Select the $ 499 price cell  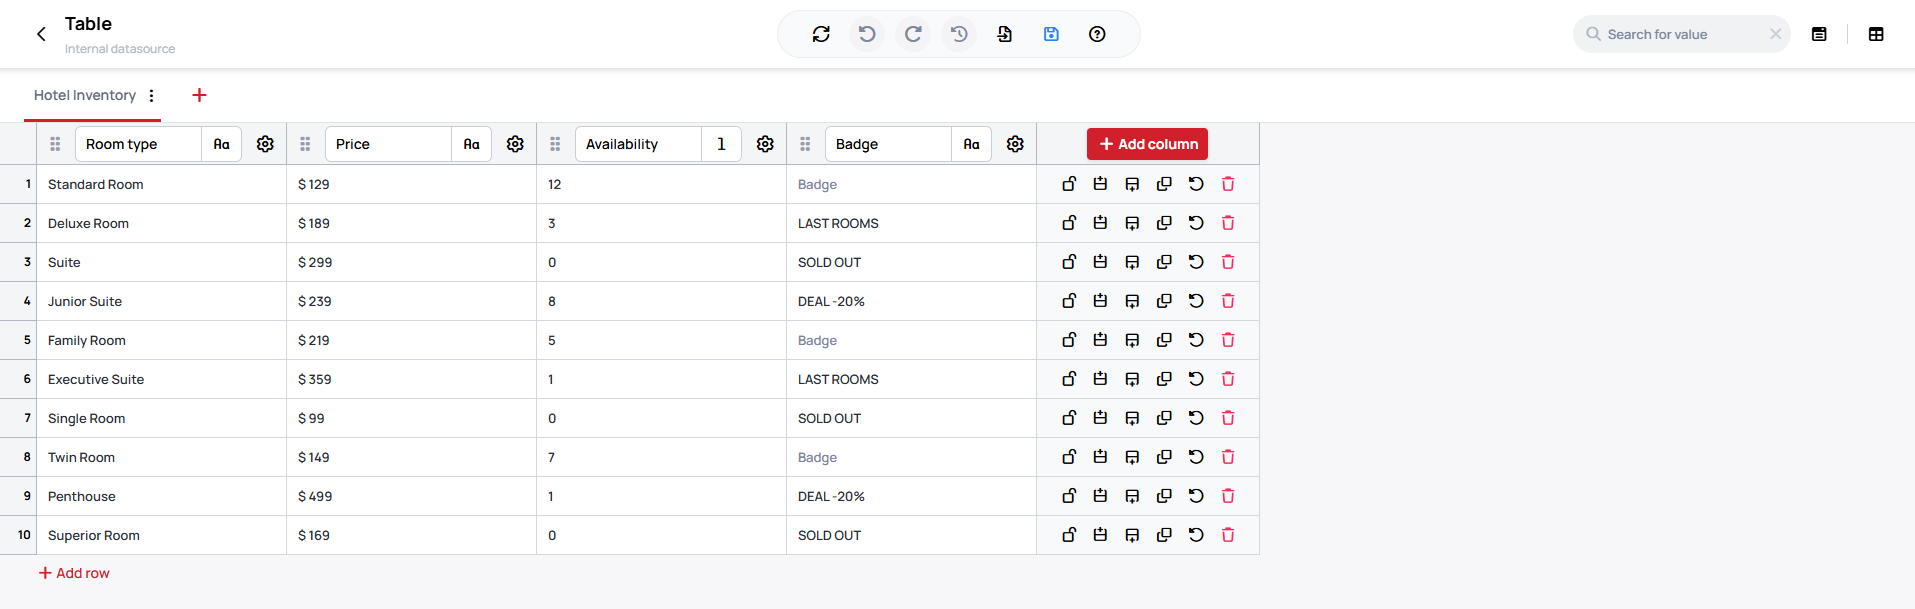[412, 496]
